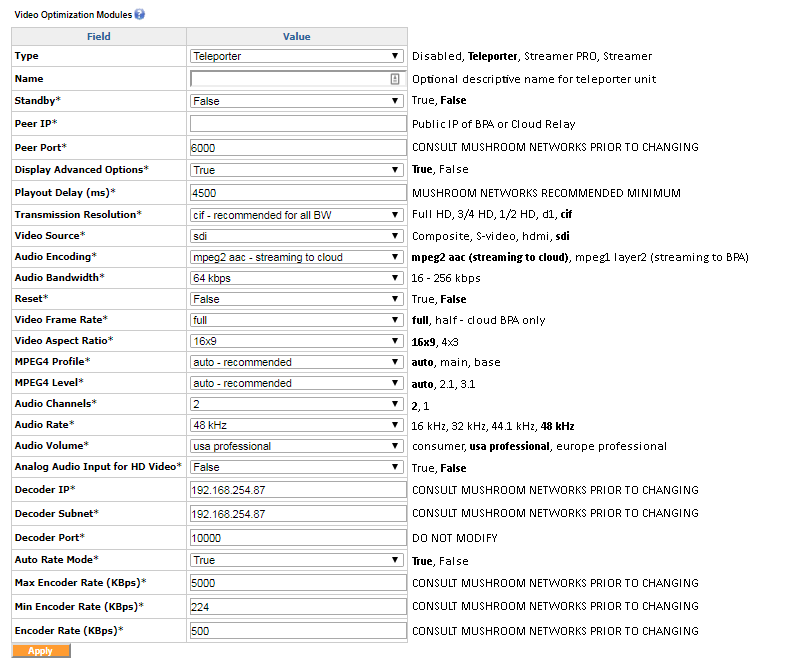This screenshot has width=795, height=662.
Task: Open Video Source dropdown set to sdi
Action: [297, 236]
